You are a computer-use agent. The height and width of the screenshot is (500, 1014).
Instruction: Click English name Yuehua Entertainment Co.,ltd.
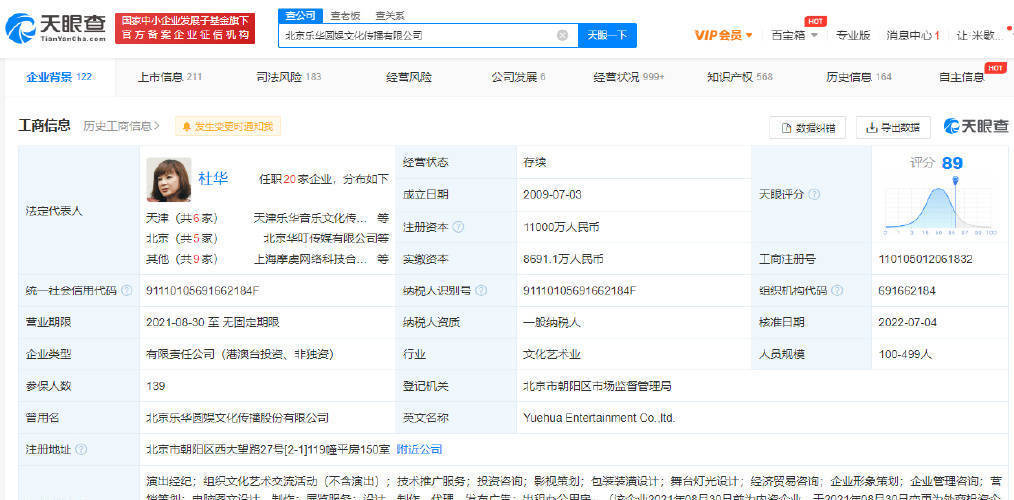(x=599, y=418)
